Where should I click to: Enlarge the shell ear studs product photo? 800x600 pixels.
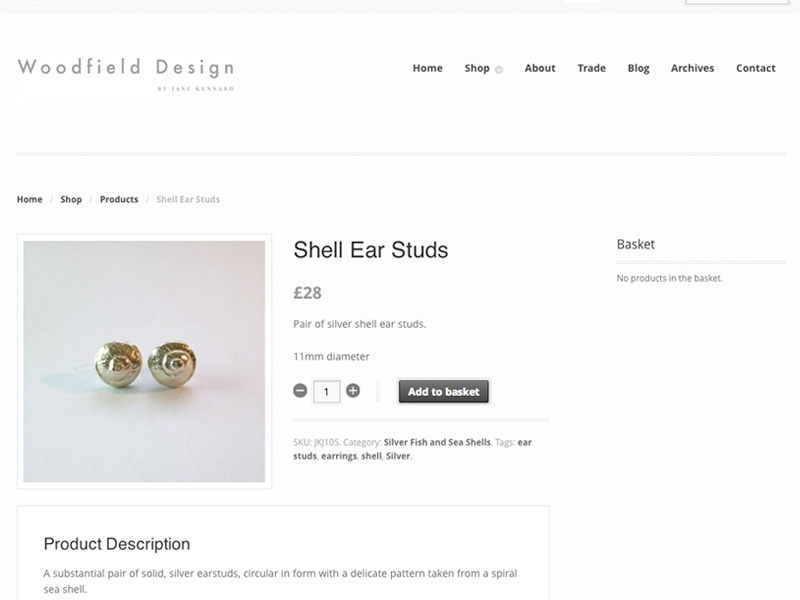(x=144, y=361)
